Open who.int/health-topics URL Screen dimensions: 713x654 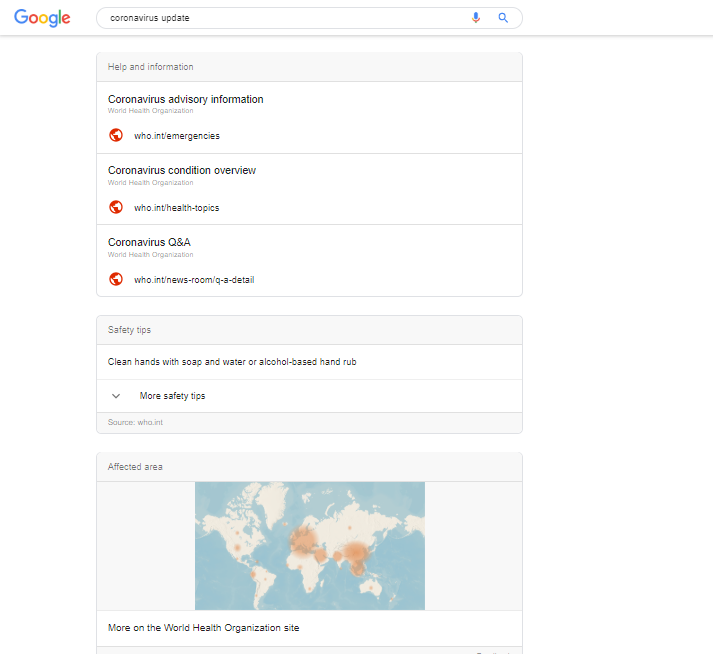176,208
